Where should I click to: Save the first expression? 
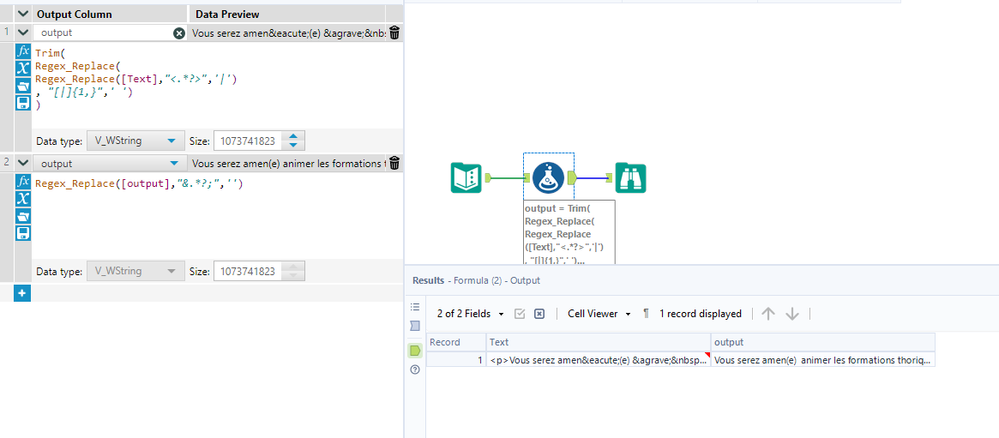[23, 103]
